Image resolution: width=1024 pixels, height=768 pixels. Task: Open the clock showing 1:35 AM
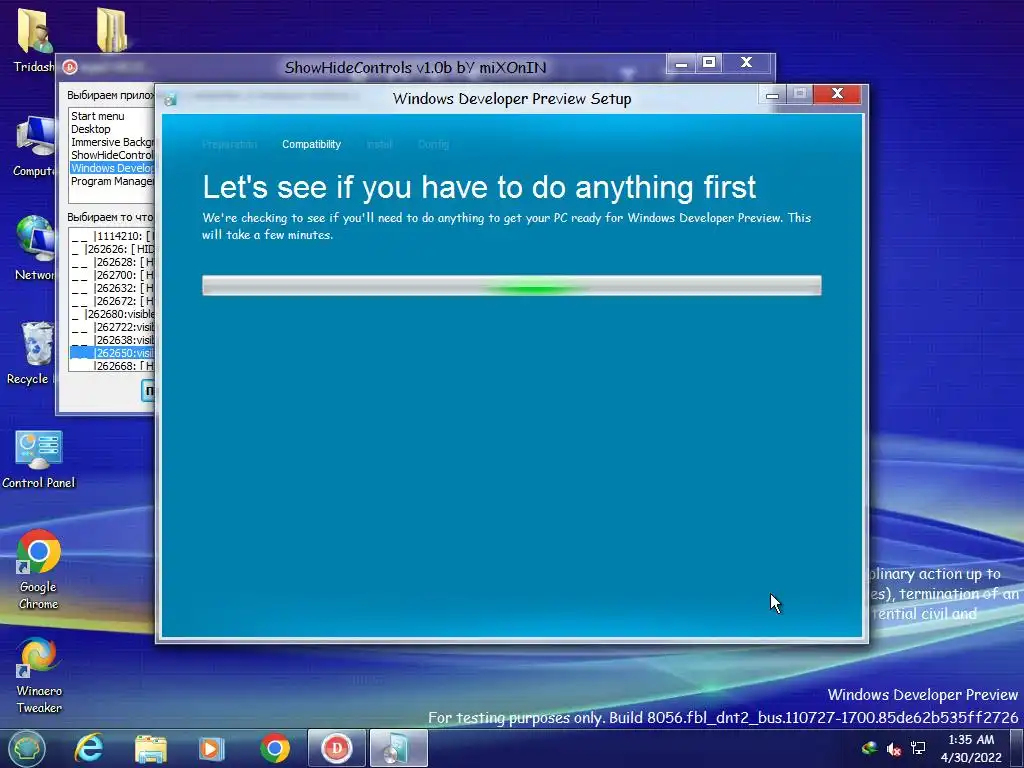click(971, 748)
